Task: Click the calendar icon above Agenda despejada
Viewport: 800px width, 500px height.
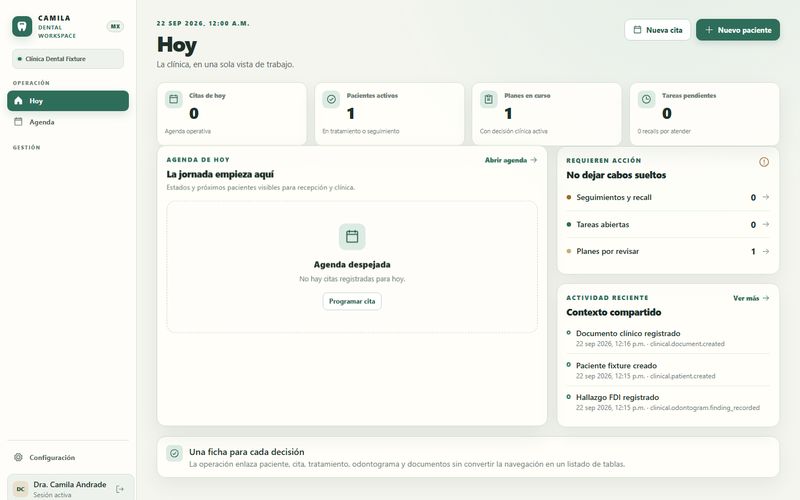Action: point(352,237)
